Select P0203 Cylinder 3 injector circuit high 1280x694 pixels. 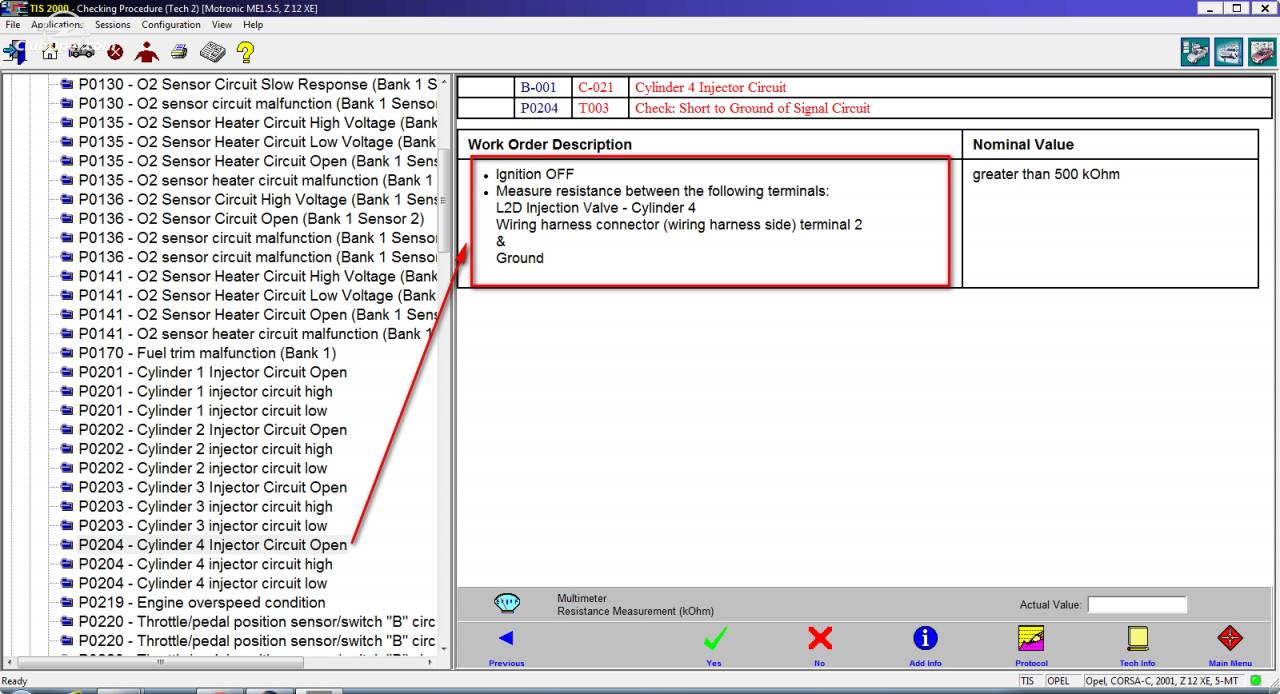coord(206,506)
